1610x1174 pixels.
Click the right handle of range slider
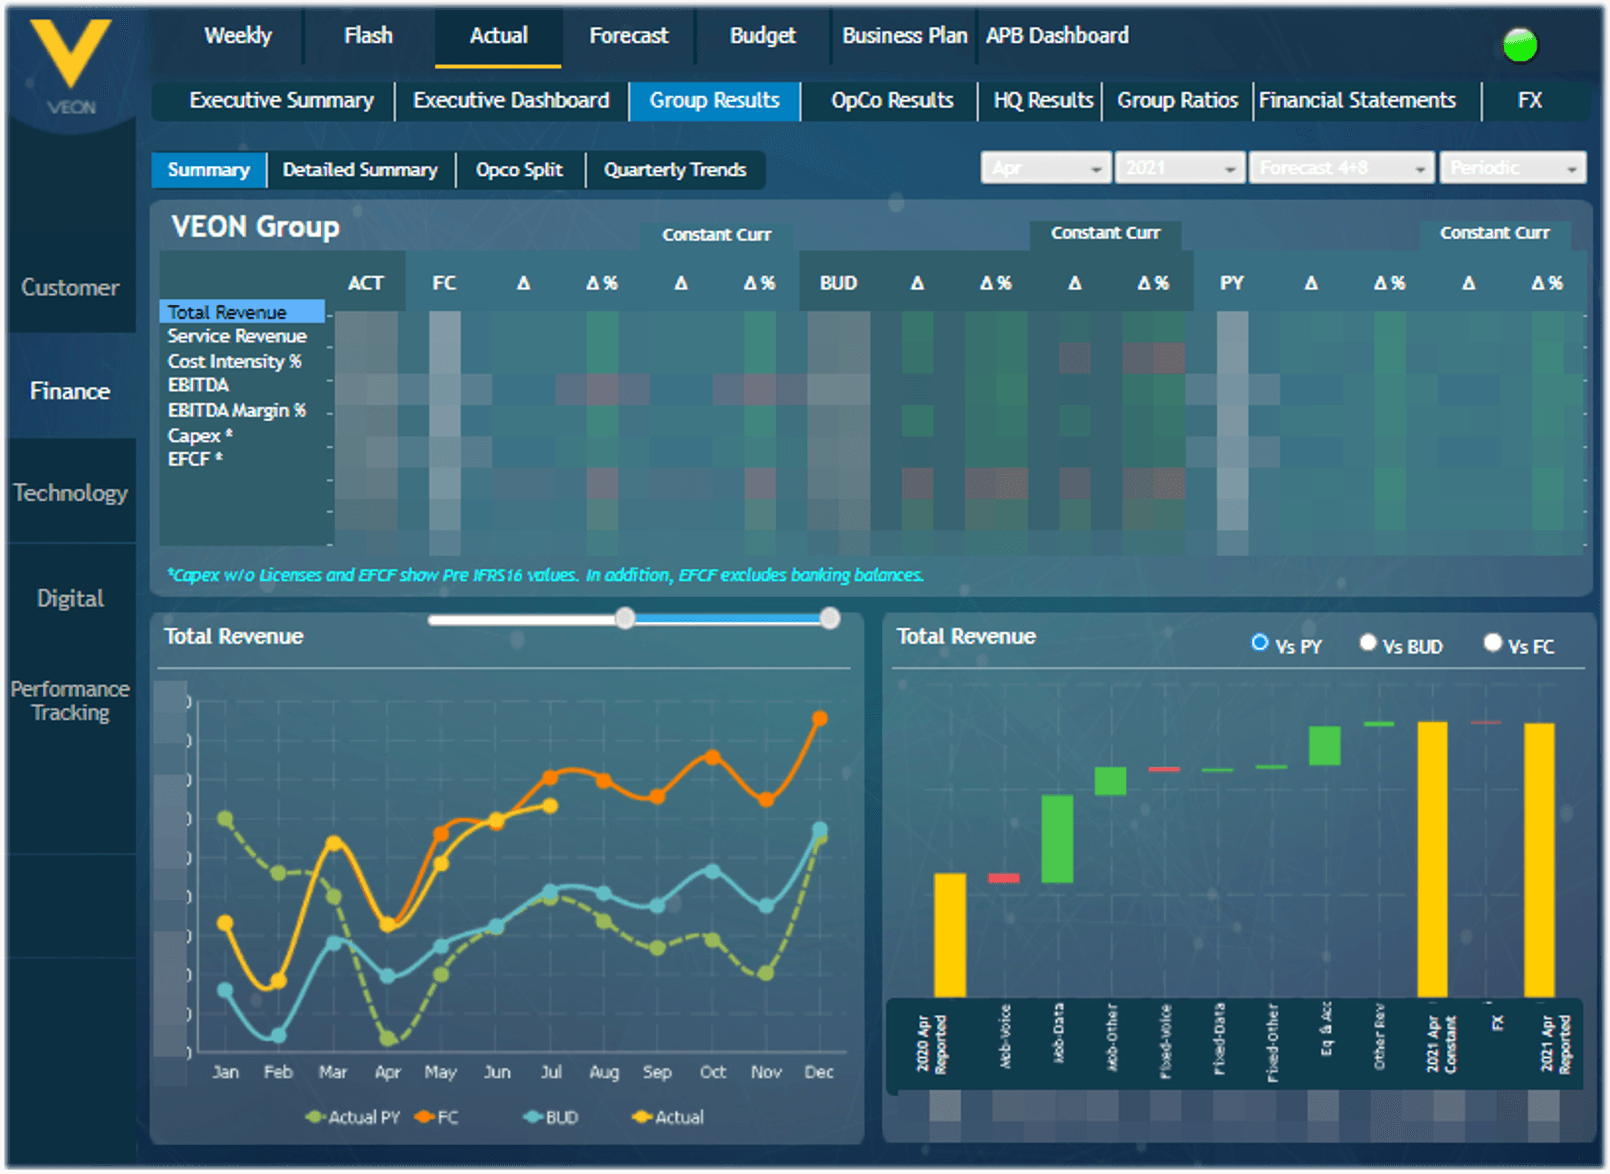pos(829,619)
